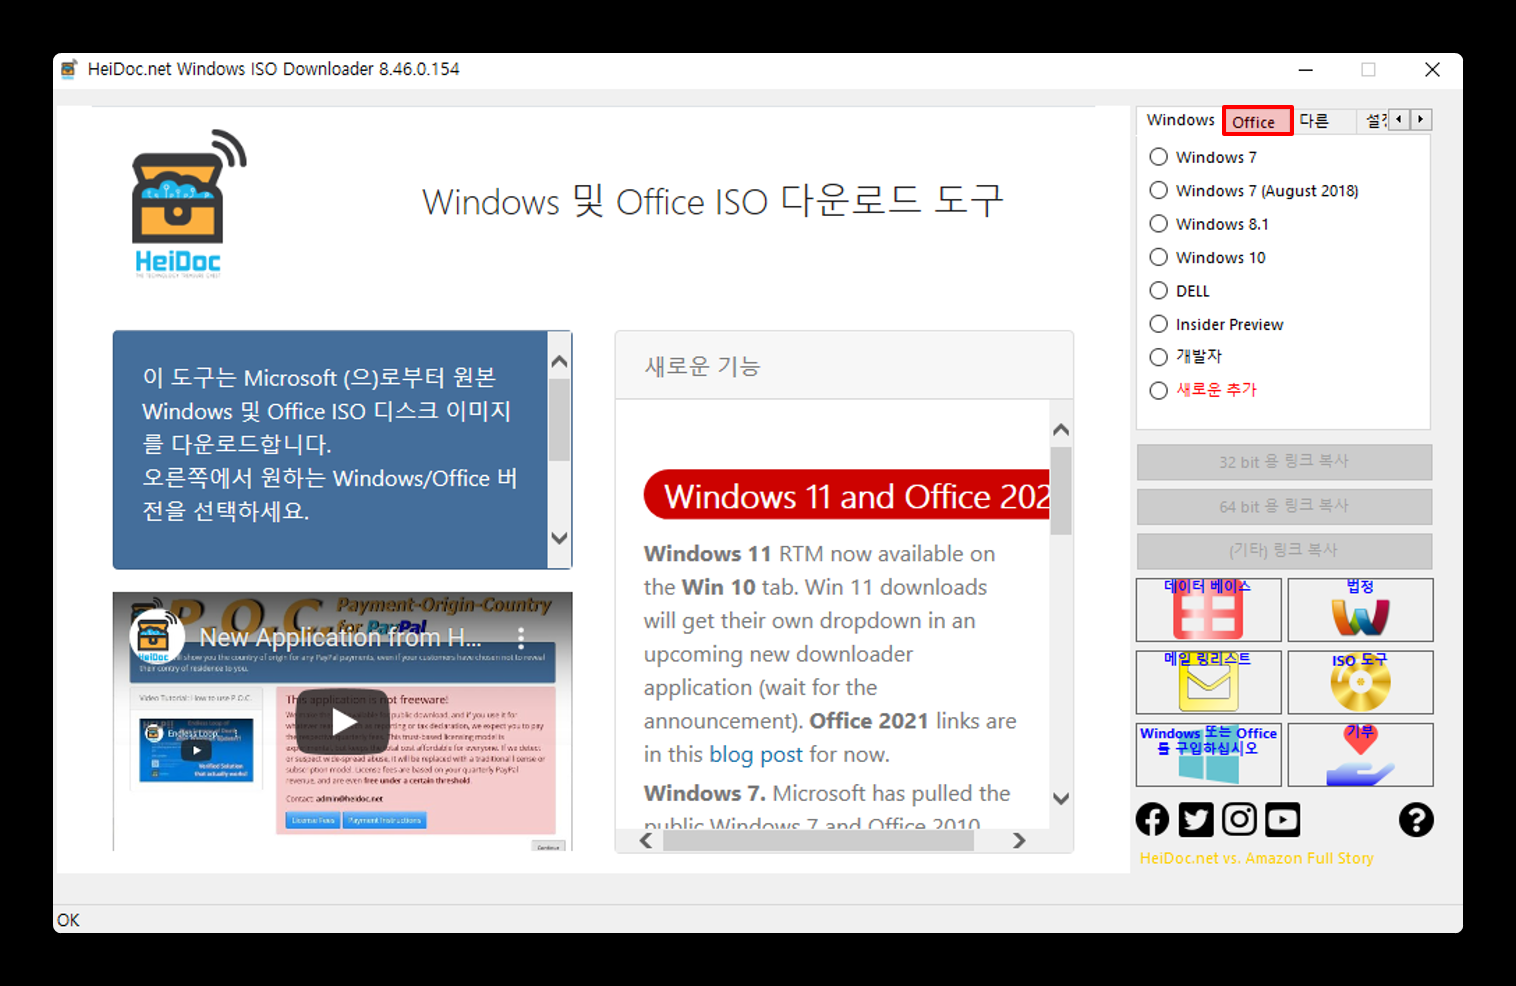Image resolution: width=1516 pixels, height=986 pixels.
Task: Click the 32 bit 용 링크 복사 button
Action: tap(1284, 462)
